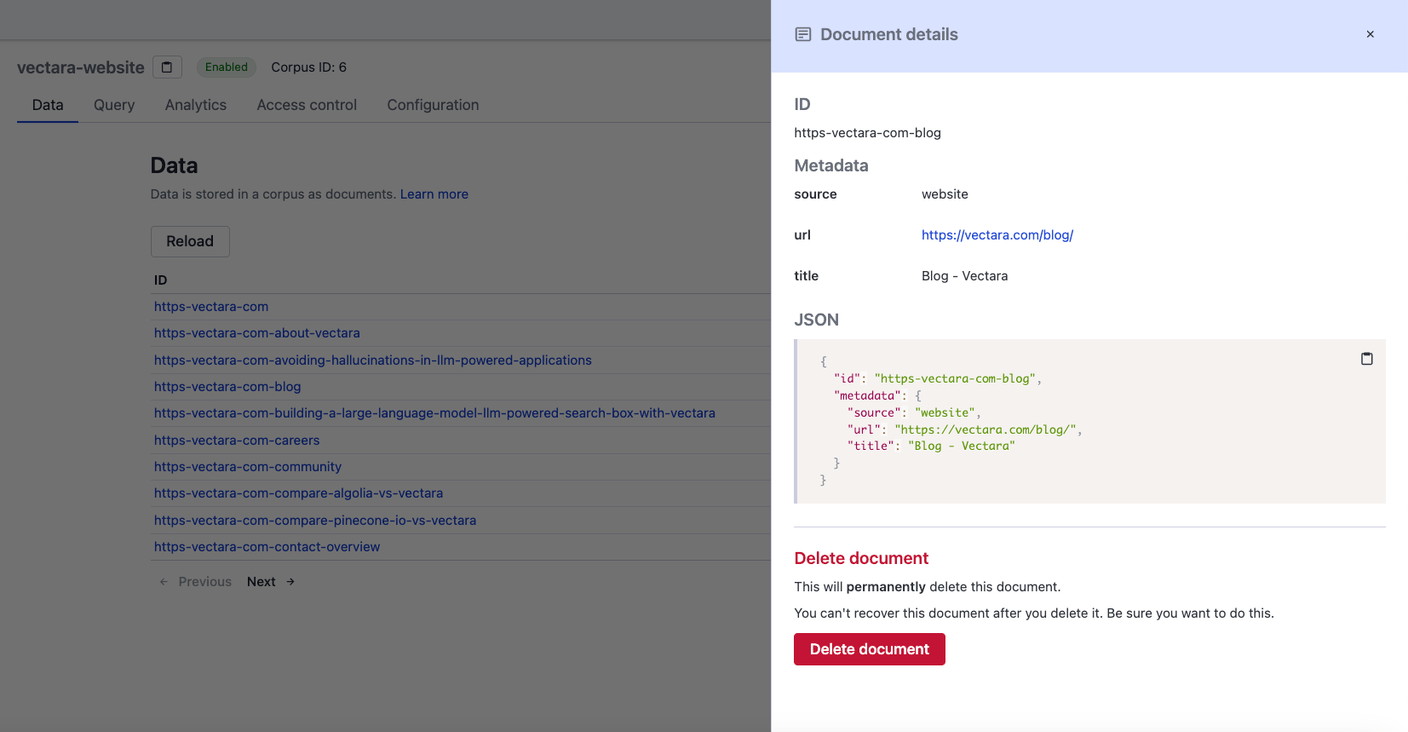
Task: Click the Document details header icon
Action: (803, 34)
